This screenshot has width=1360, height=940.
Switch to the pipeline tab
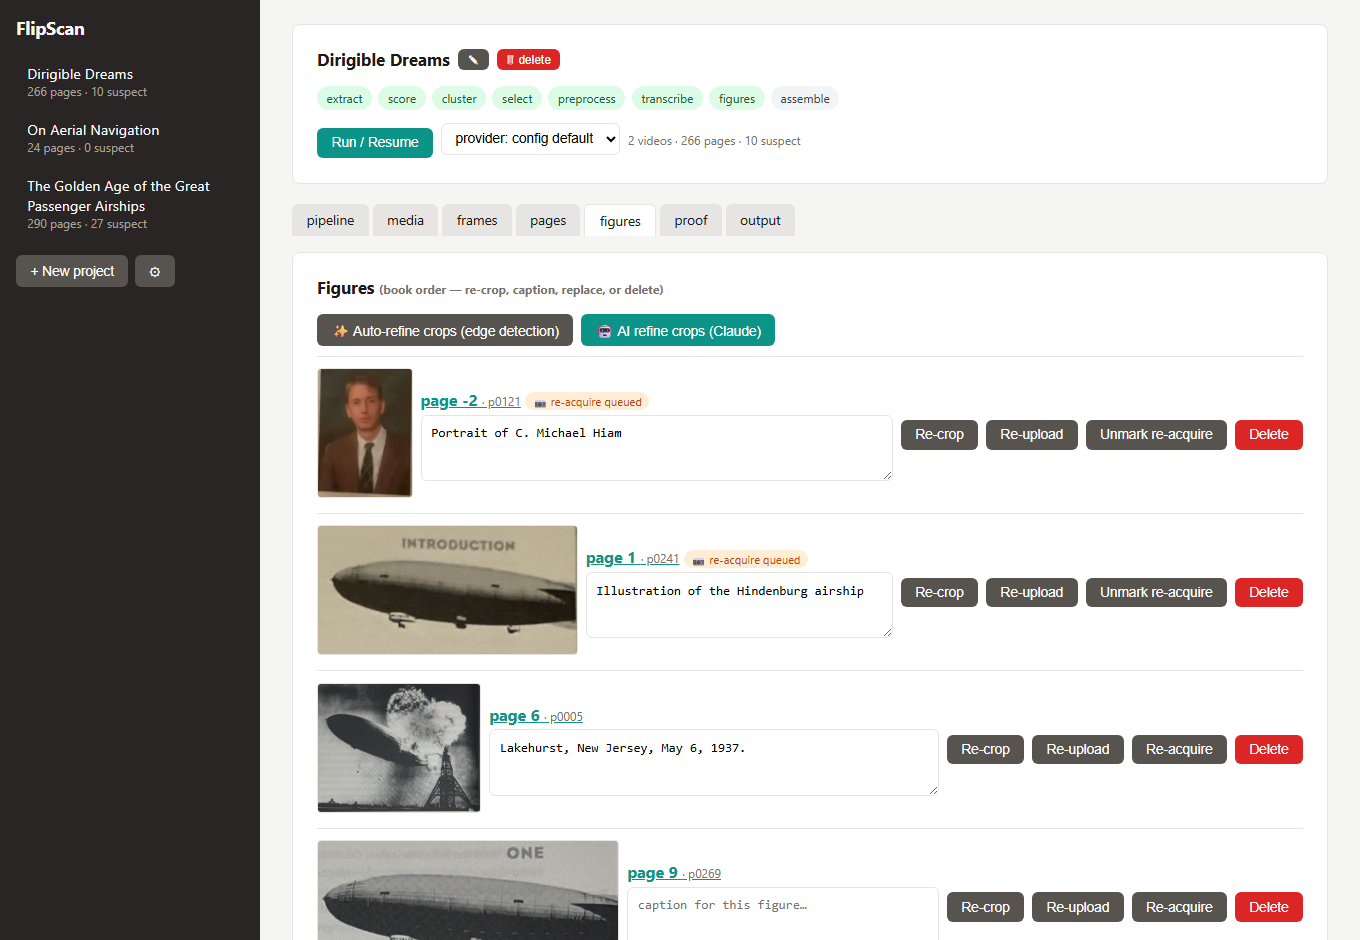tap(330, 220)
